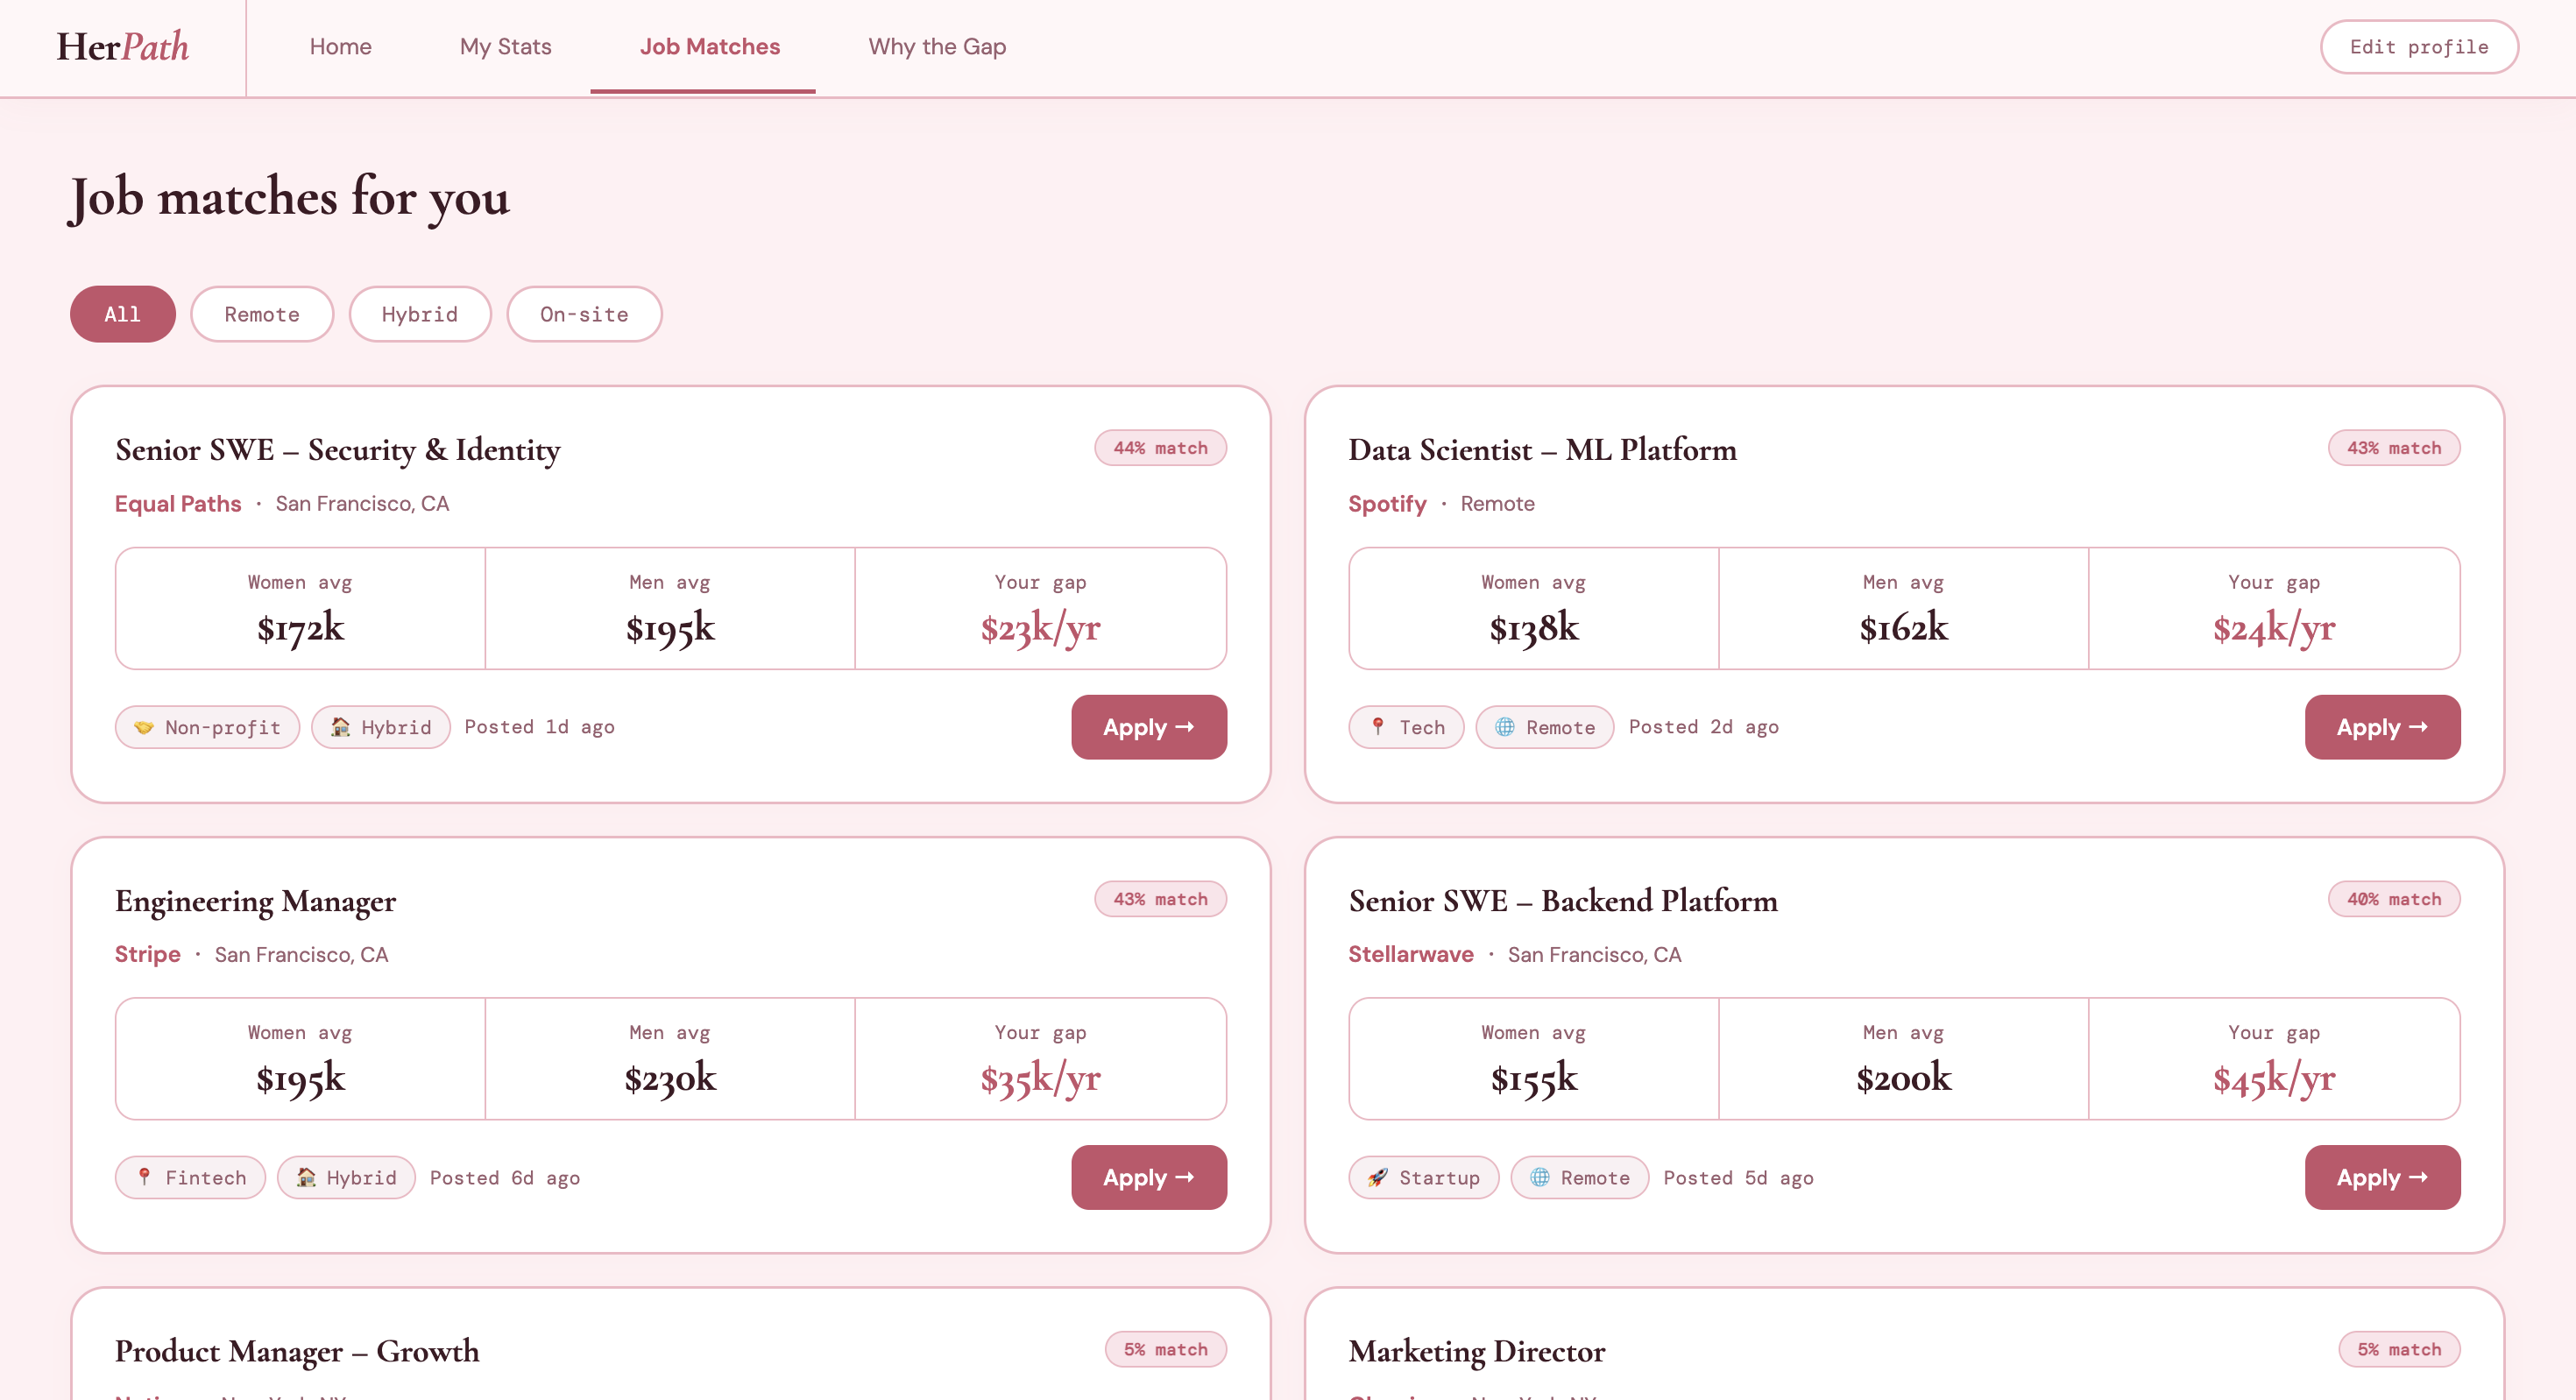Apply to Senior SWE Security & Identity job
Screen dimensions: 2576x1400
[1149, 727]
